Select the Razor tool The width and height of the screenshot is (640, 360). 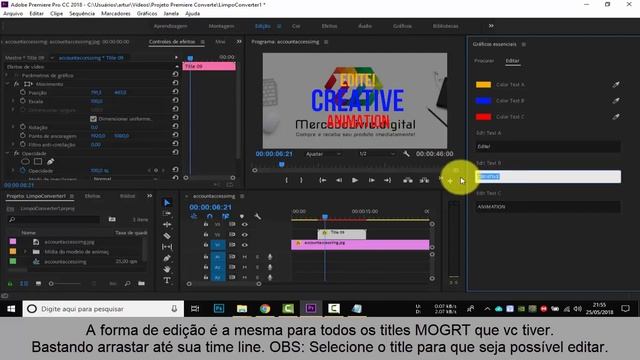point(167,236)
